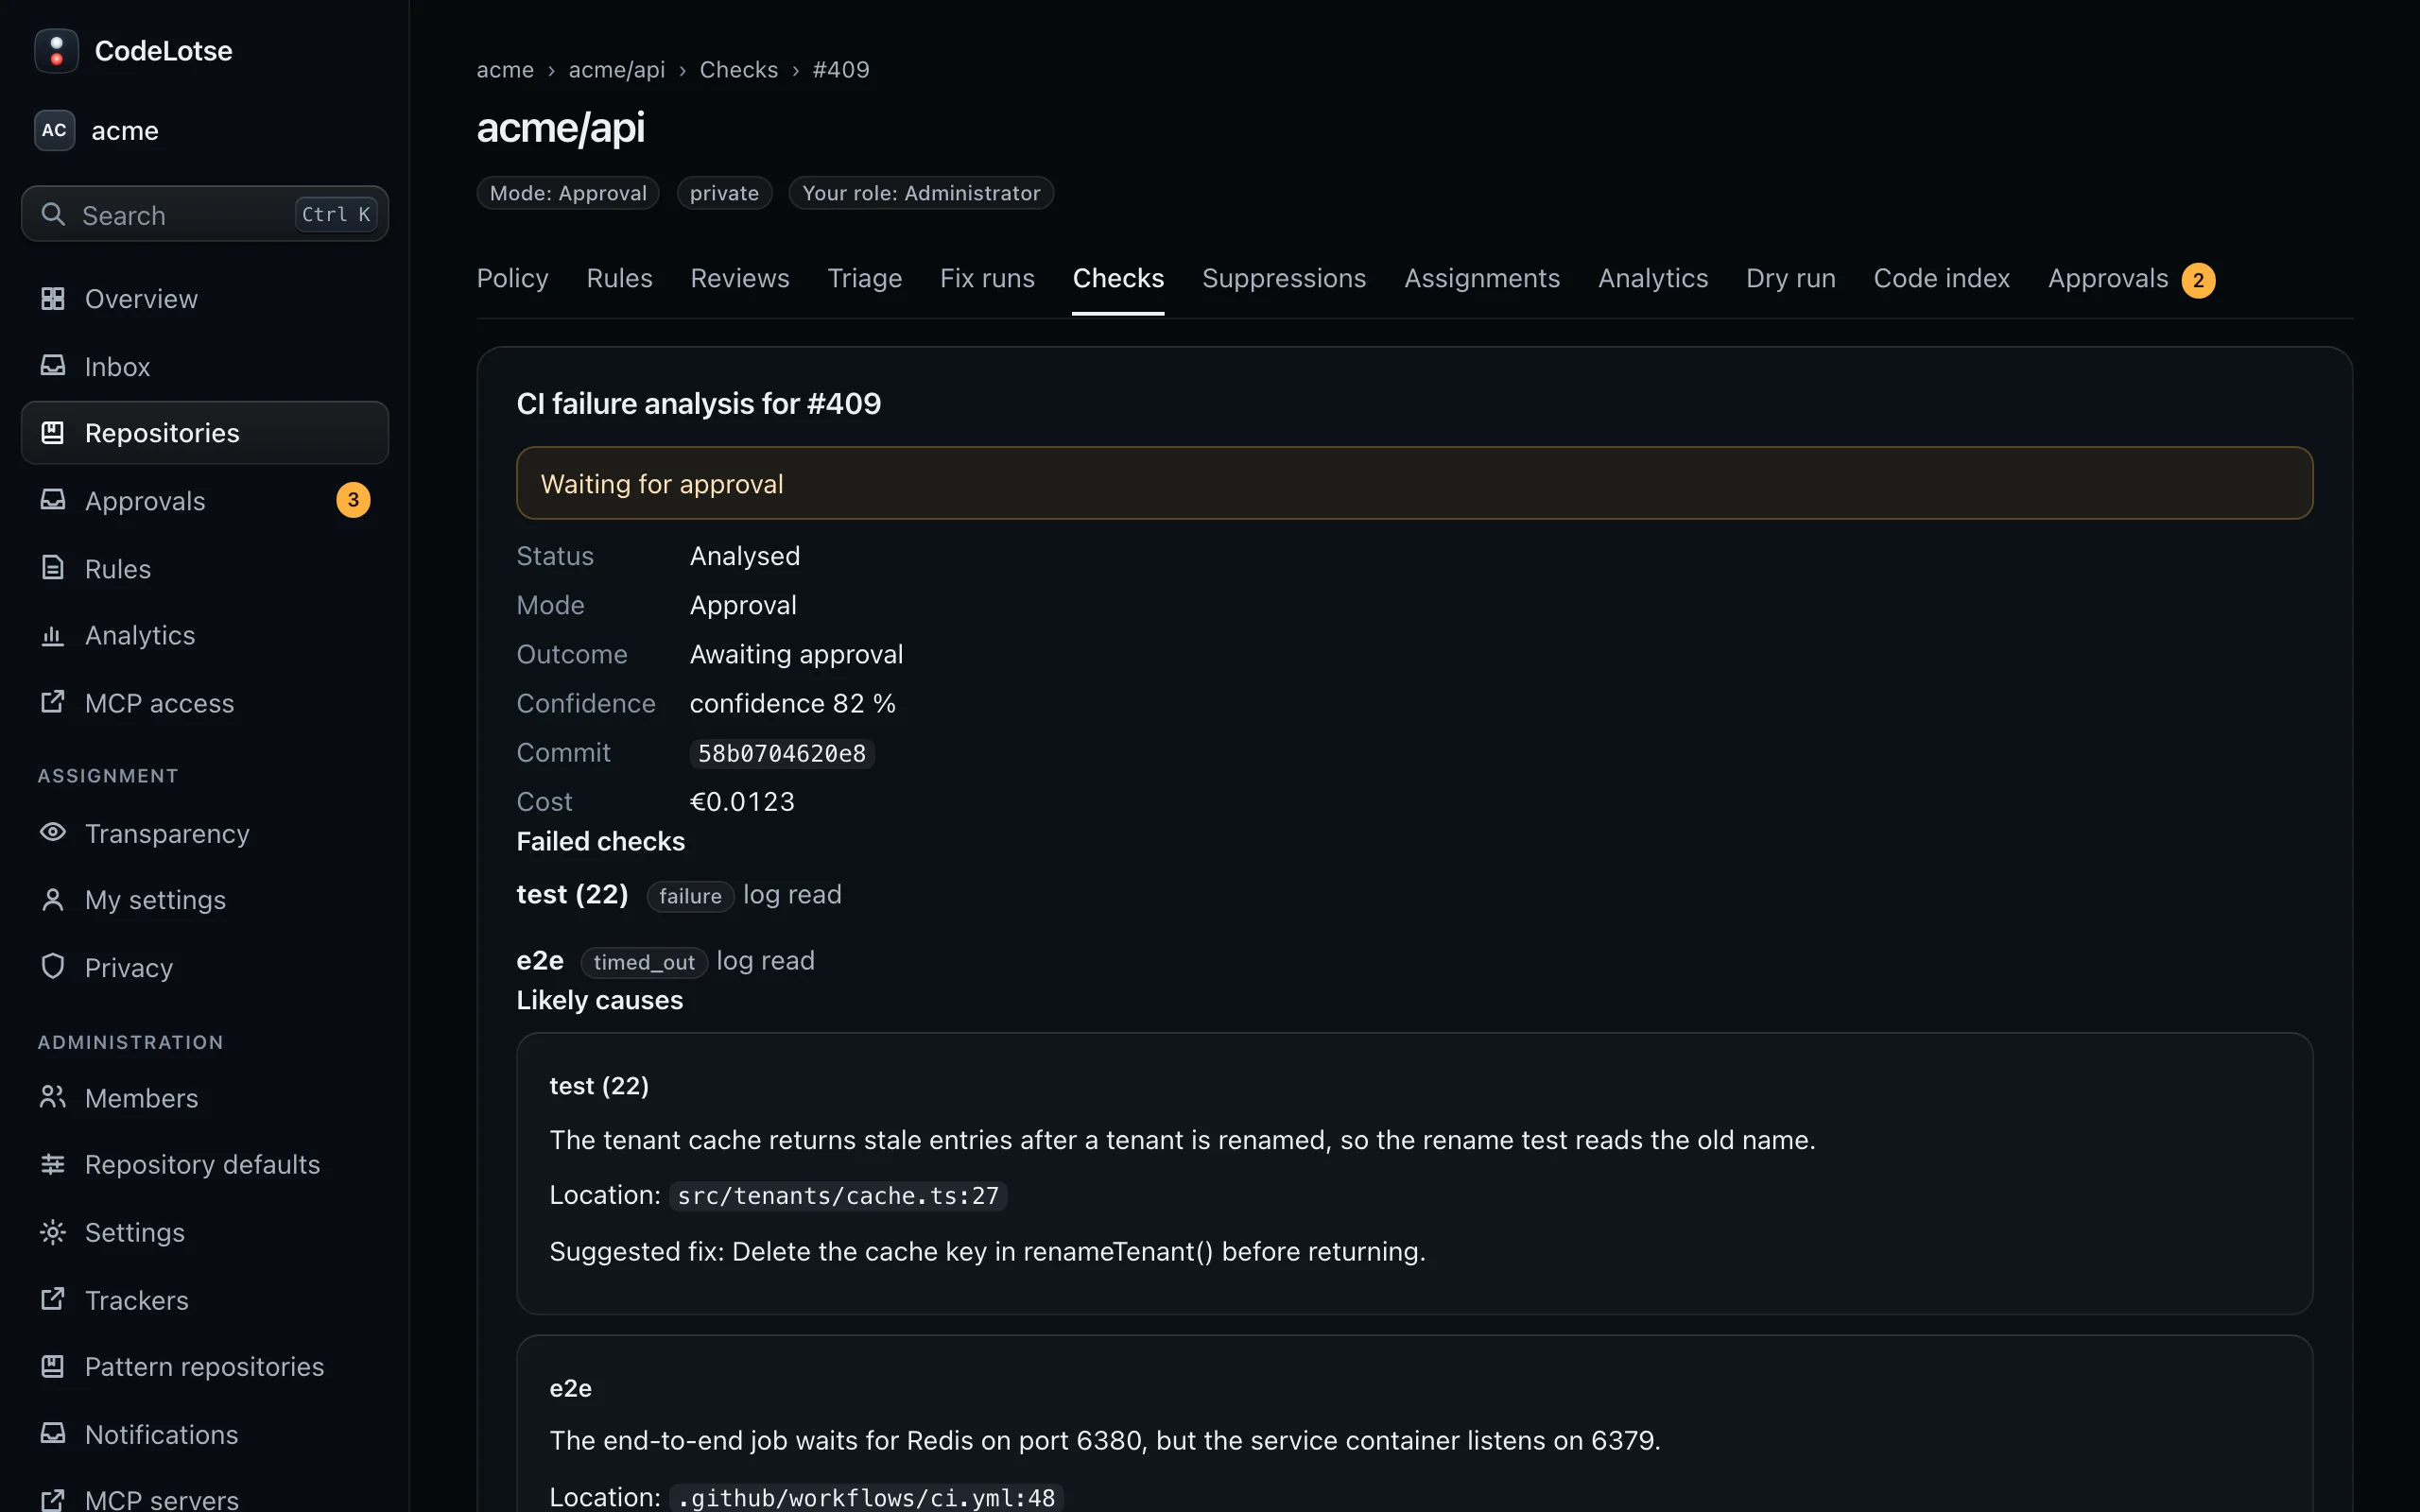This screenshot has height=1512, width=2420.
Task: Click the Overview grid icon in sidebar
Action: [x=53, y=298]
